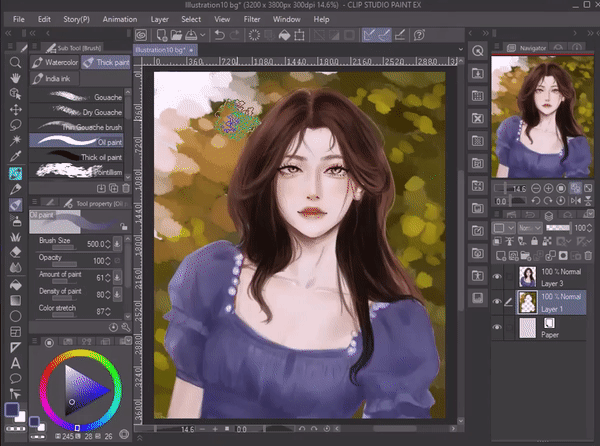Select the Gradient tool
The width and height of the screenshot is (600, 446).
pyautogui.click(x=16, y=299)
